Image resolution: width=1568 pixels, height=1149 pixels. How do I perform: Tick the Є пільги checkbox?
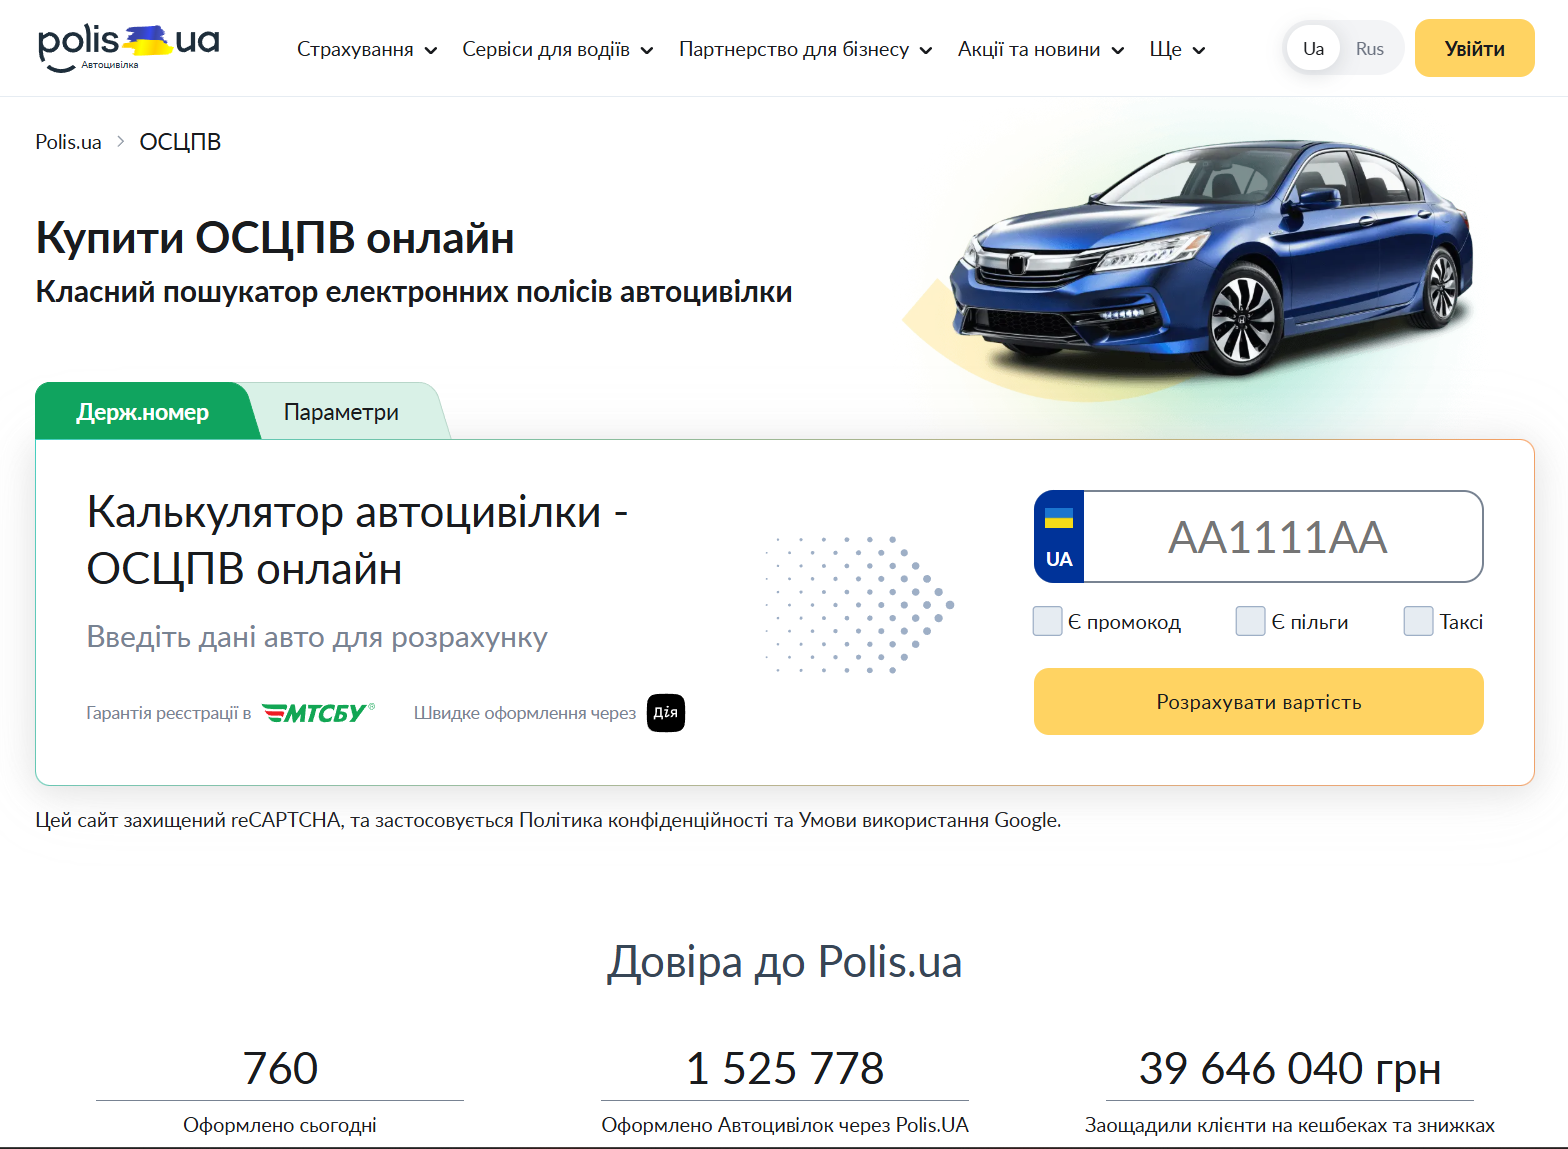coord(1251,621)
